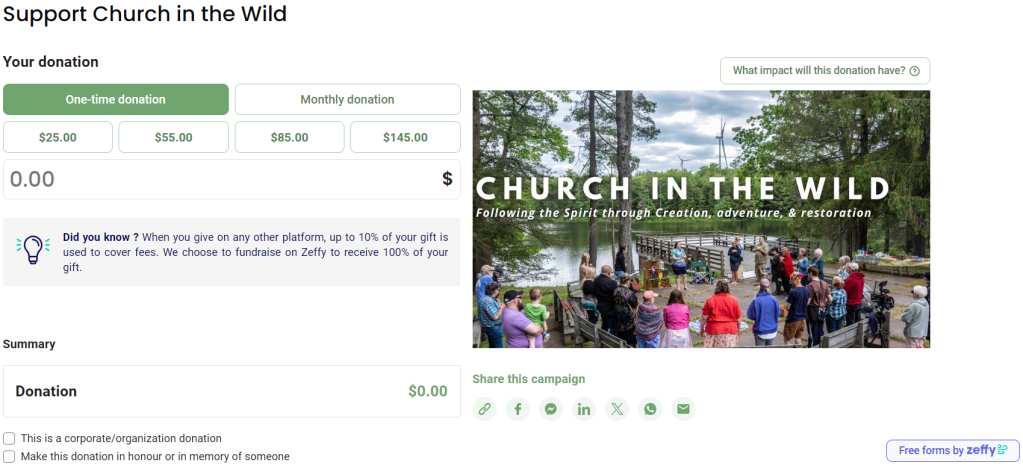Share campaign on Facebook
The width and height of the screenshot is (1023, 468).
[518, 408]
